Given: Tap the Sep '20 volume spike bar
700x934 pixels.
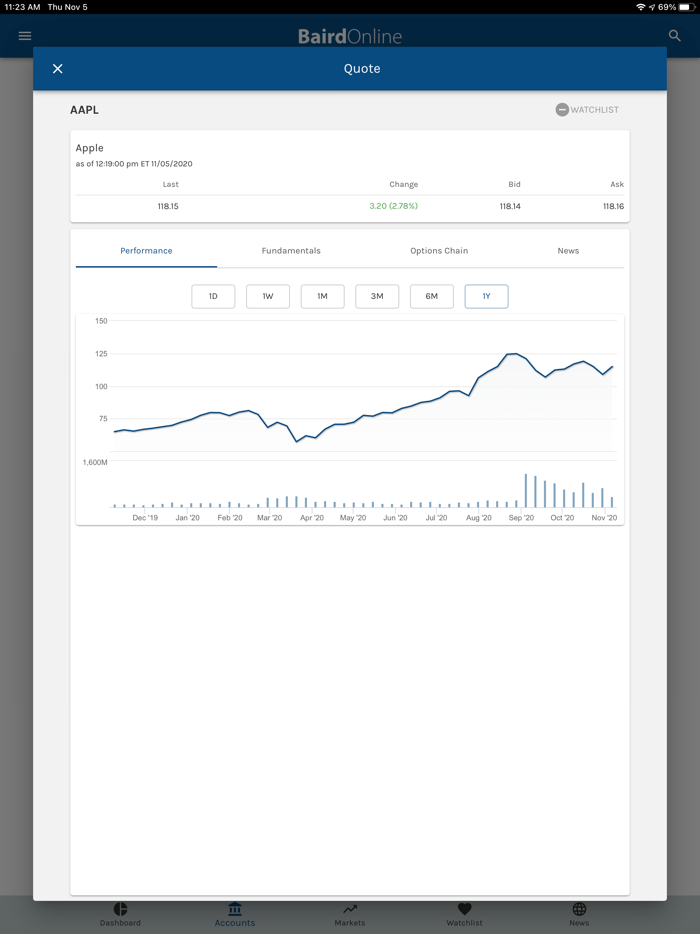Looking at the screenshot, I should pyautogui.click(x=526, y=491).
